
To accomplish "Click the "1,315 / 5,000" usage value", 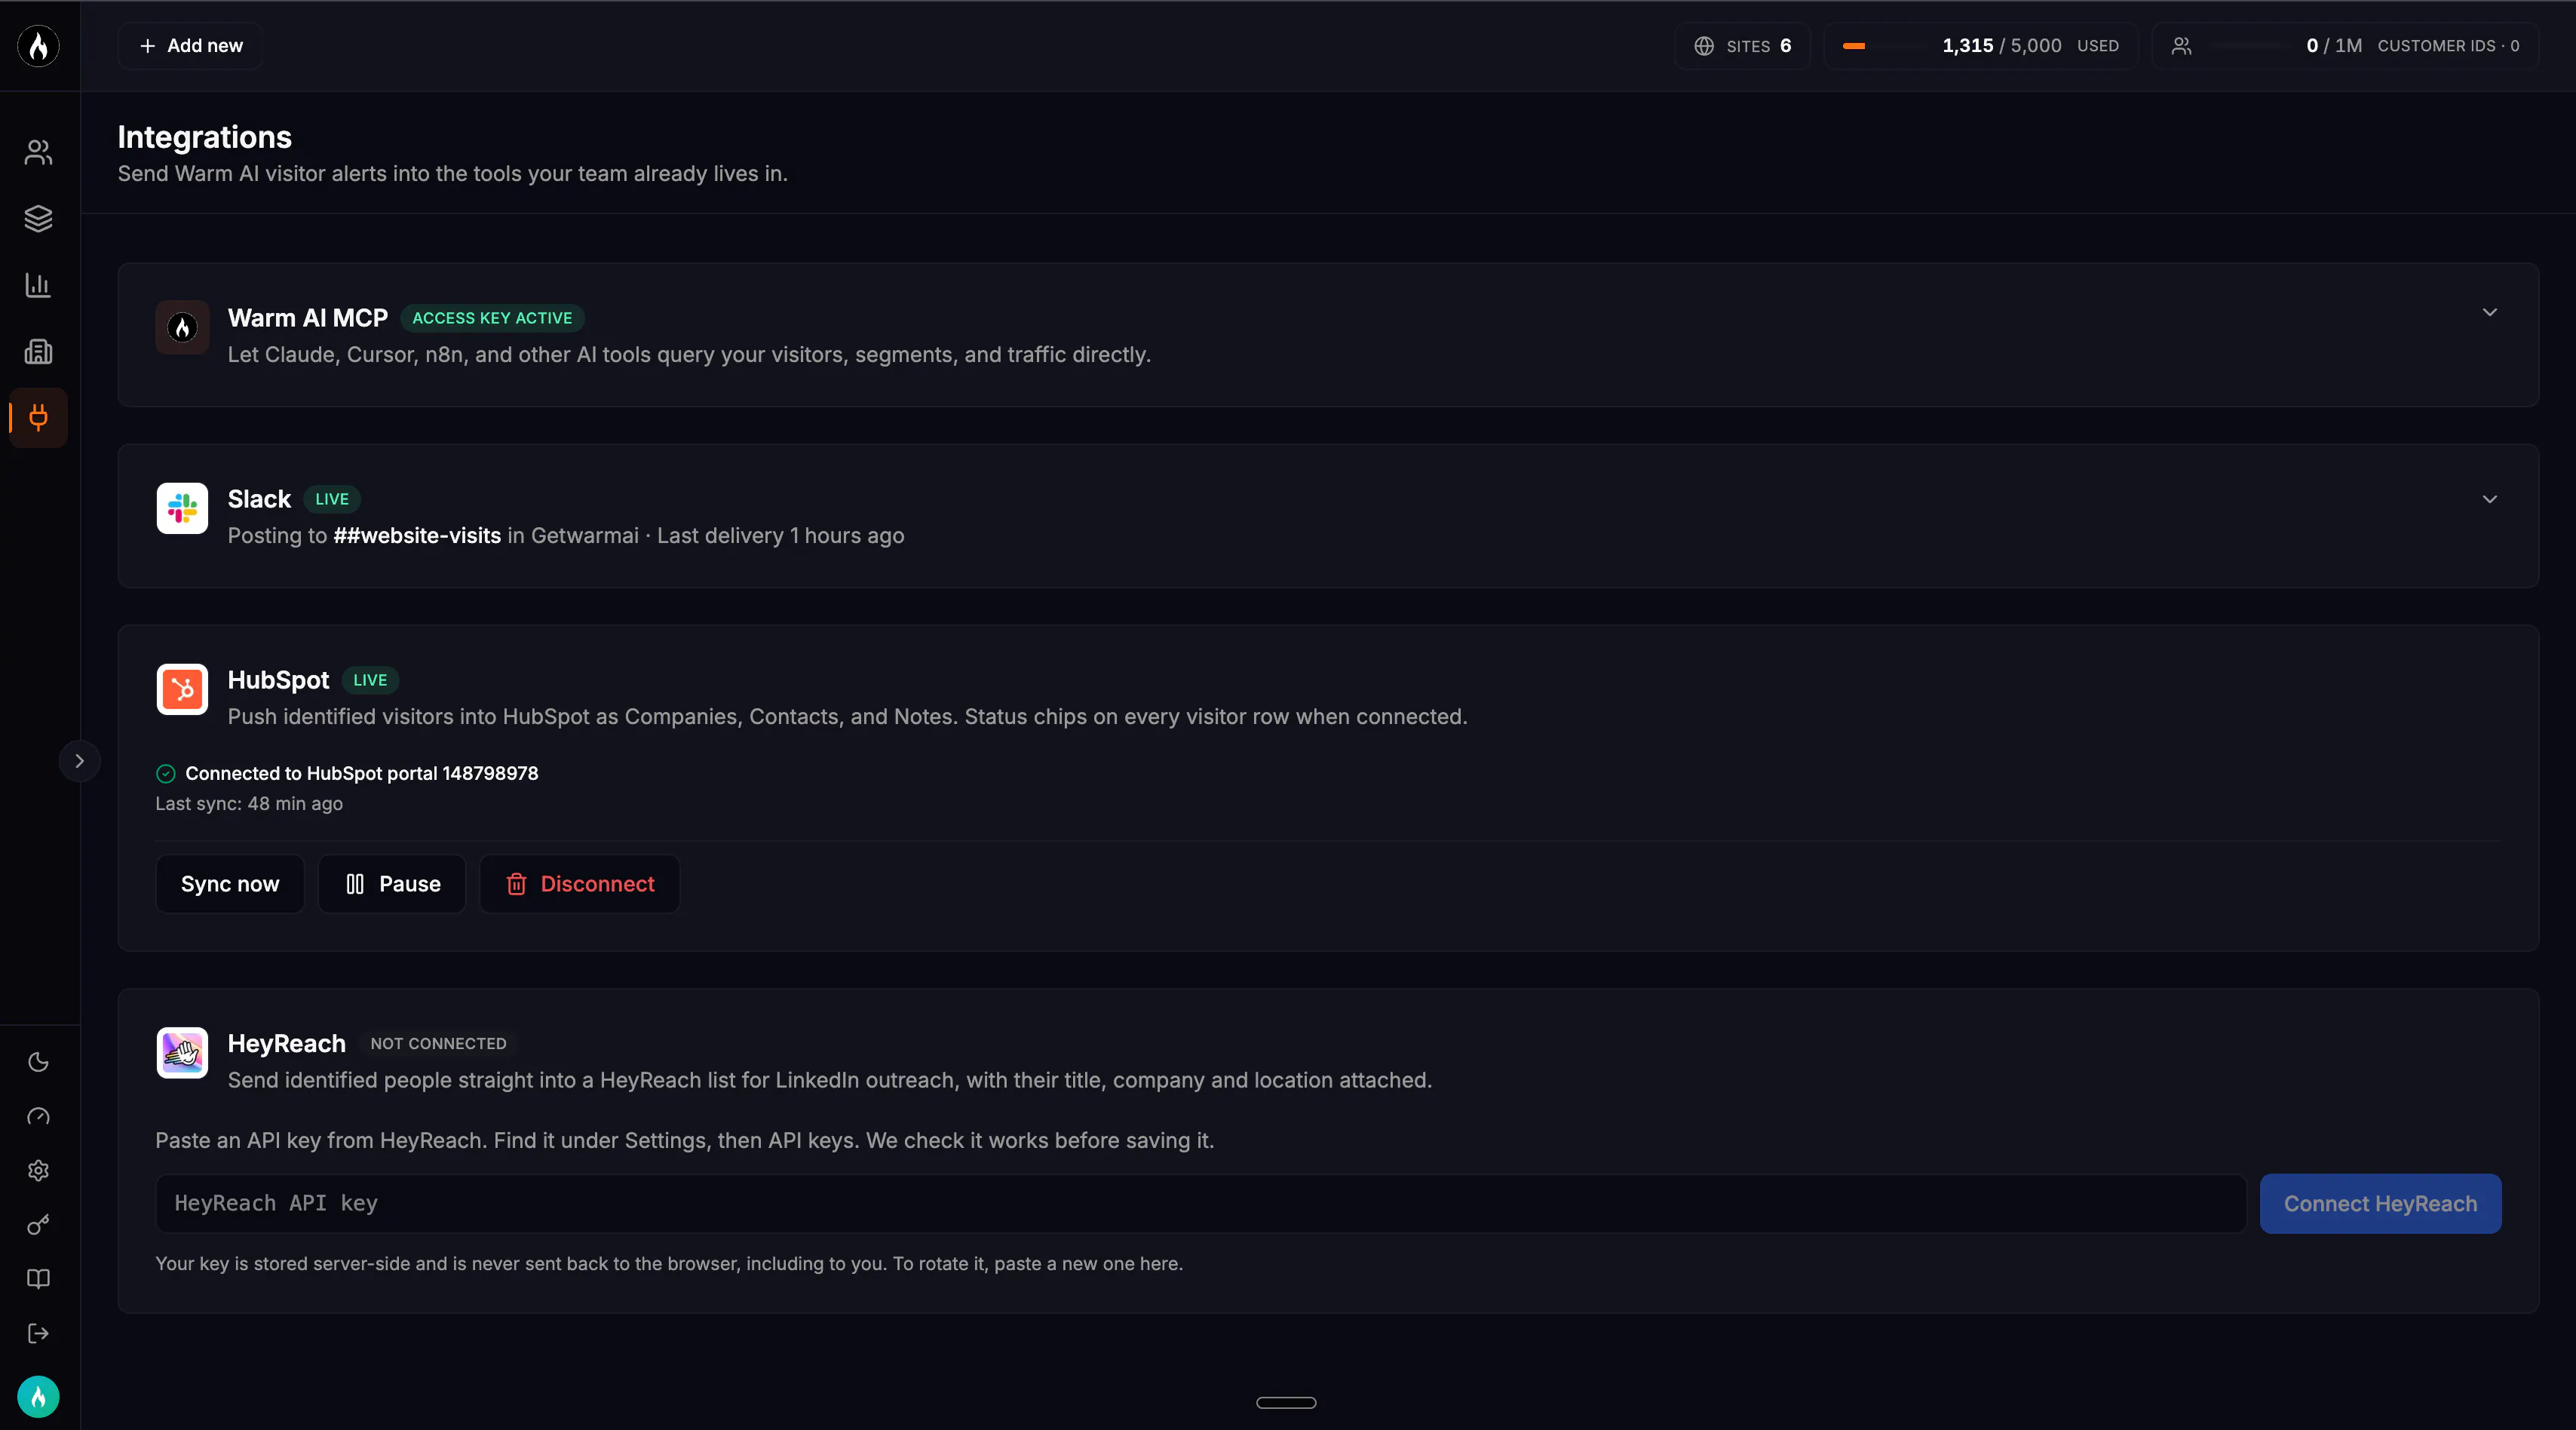I will (2002, 46).
